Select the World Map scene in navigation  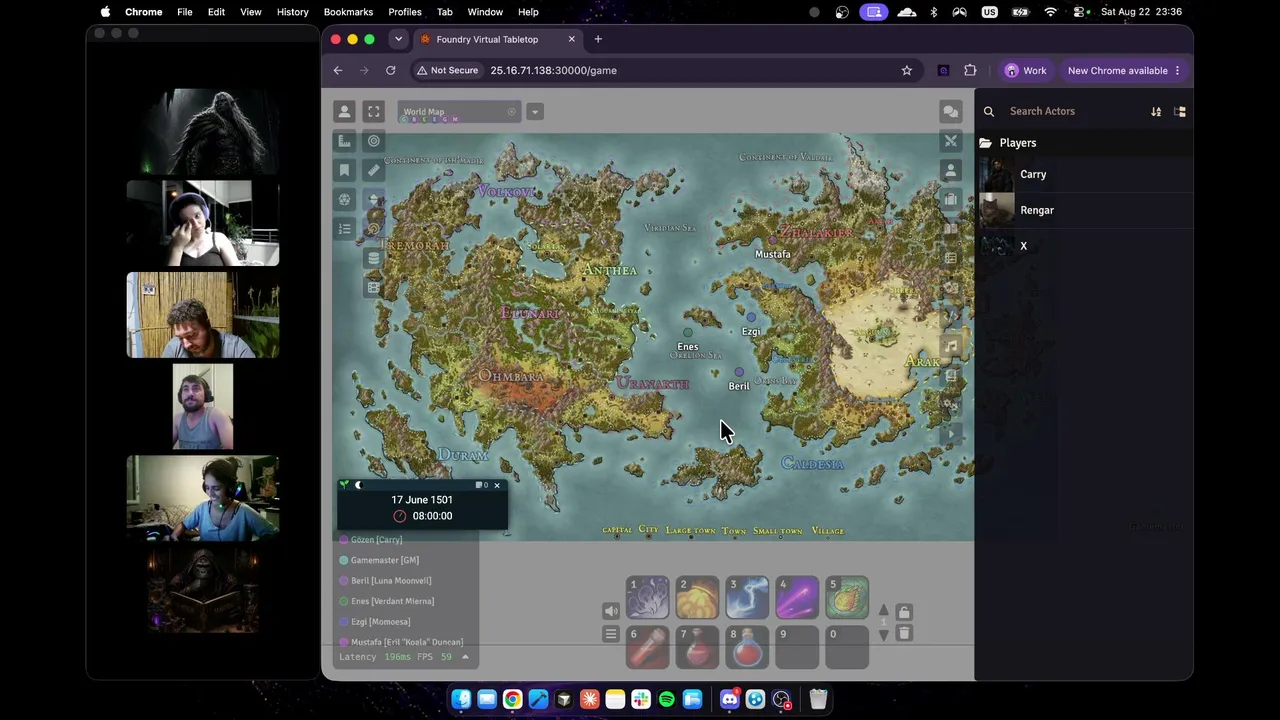pyautogui.click(x=459, y=112)
